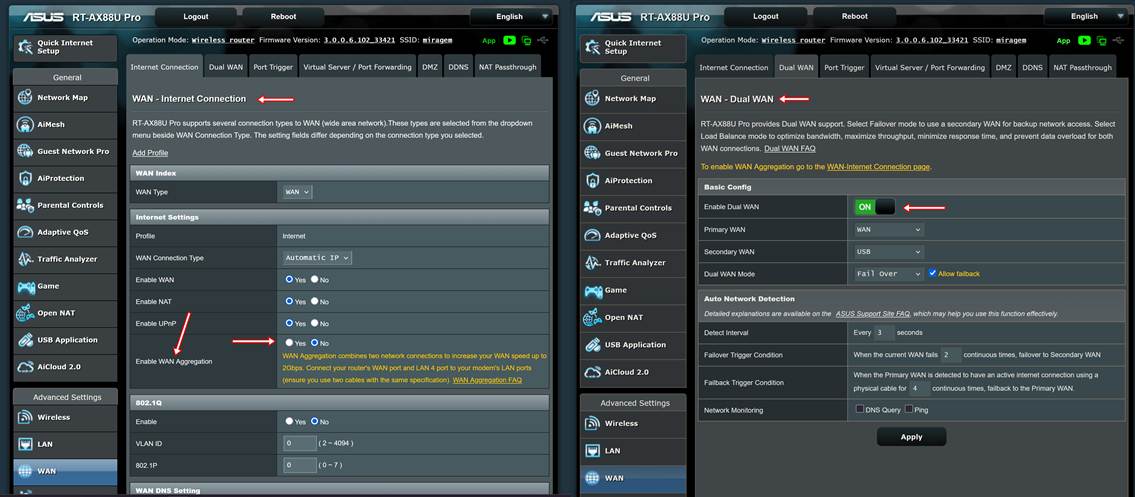Select Yes for Enable WAN Aggregation
1135x497 pixels.
coord(289,342)
